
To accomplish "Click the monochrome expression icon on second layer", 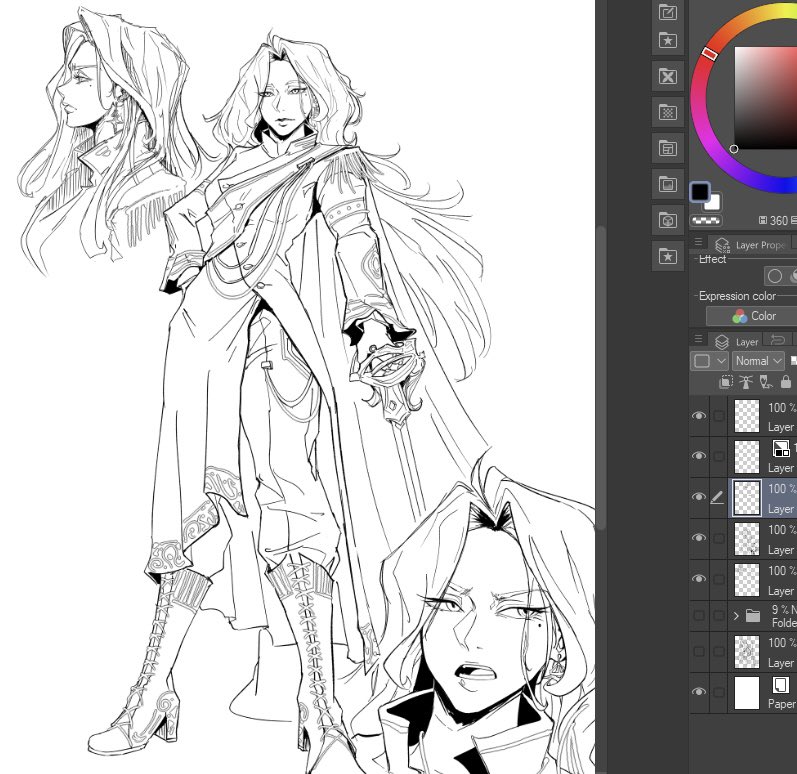I will click(781, 449).
